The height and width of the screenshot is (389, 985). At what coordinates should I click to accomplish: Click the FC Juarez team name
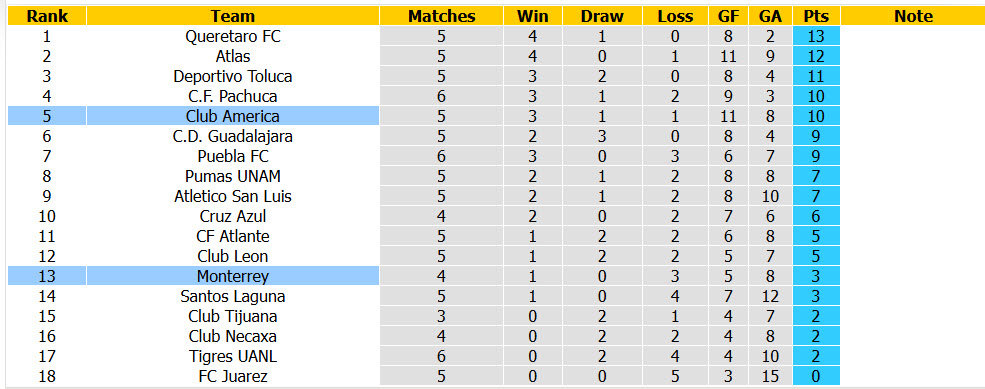click(233, 376)
